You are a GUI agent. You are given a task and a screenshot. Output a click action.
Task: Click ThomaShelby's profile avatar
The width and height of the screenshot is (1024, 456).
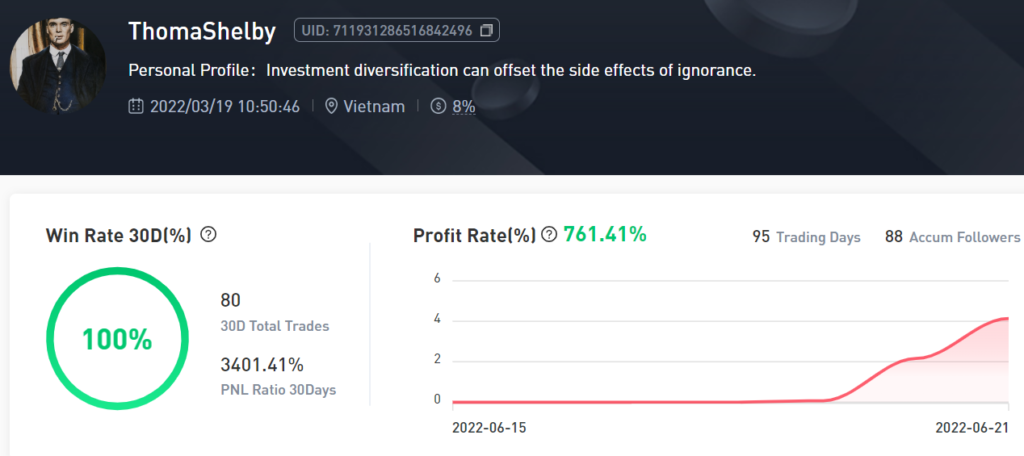(58, 64)
